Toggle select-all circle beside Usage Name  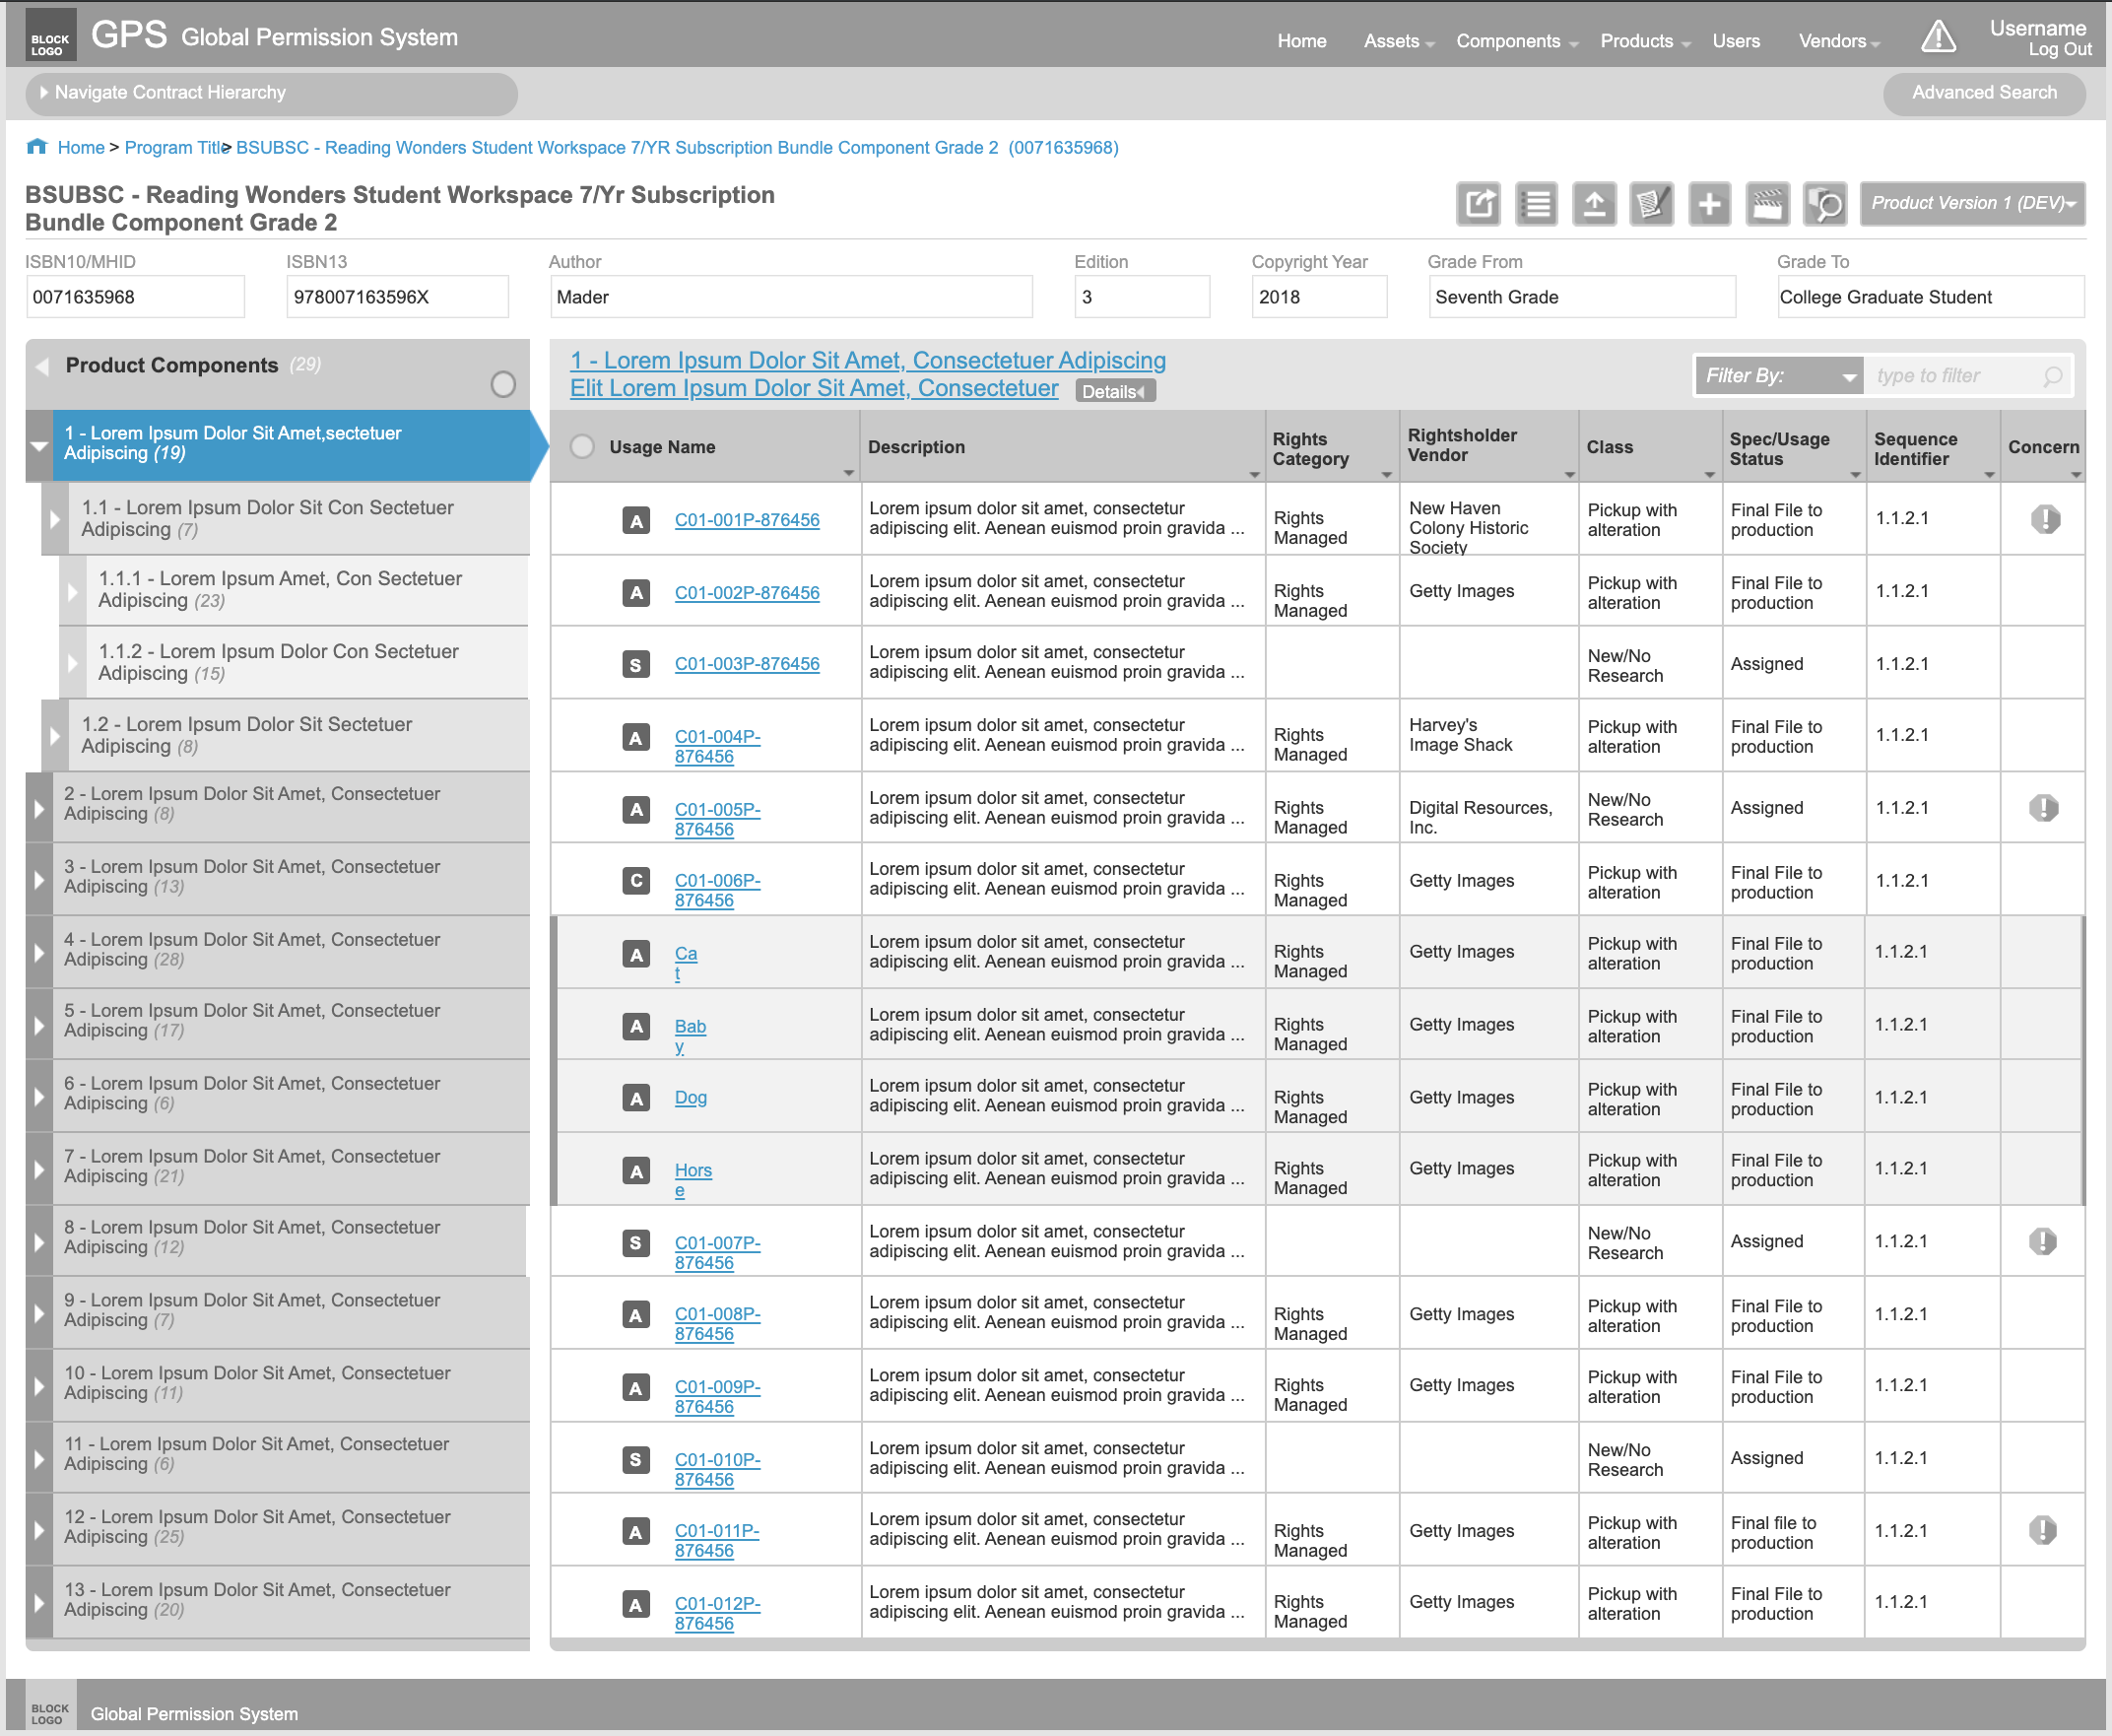pos(582,447)
